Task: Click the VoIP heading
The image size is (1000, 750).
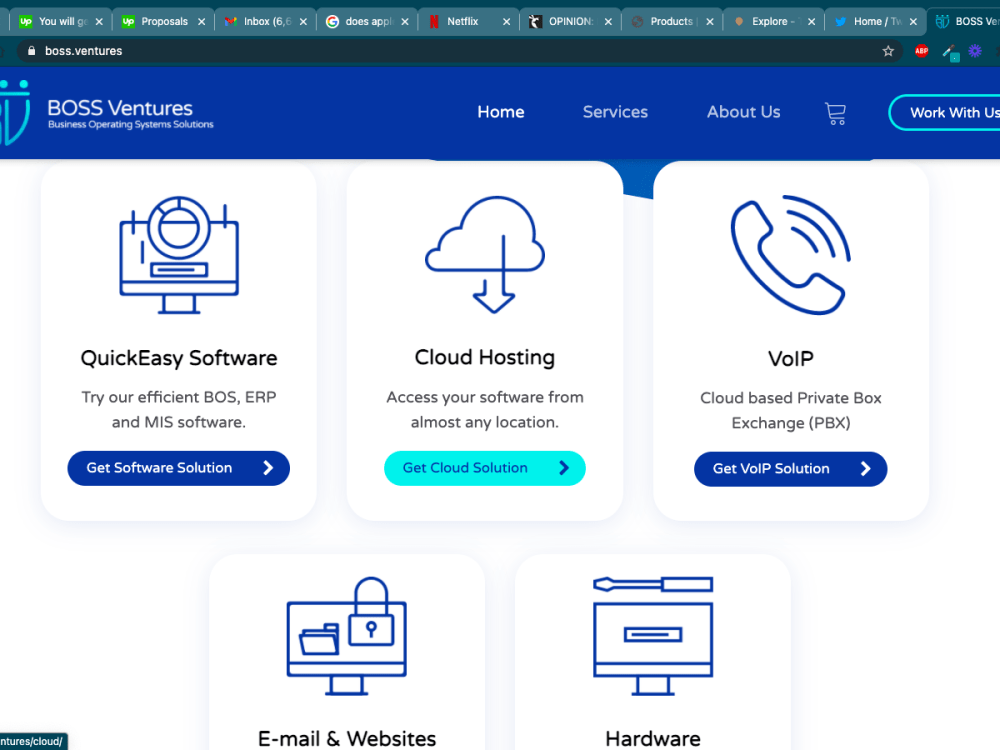Action: pos(790,358)
